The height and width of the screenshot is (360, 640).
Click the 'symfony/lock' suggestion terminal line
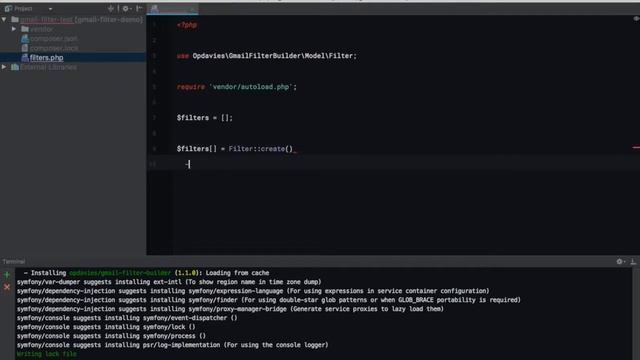tap(106, 327)
